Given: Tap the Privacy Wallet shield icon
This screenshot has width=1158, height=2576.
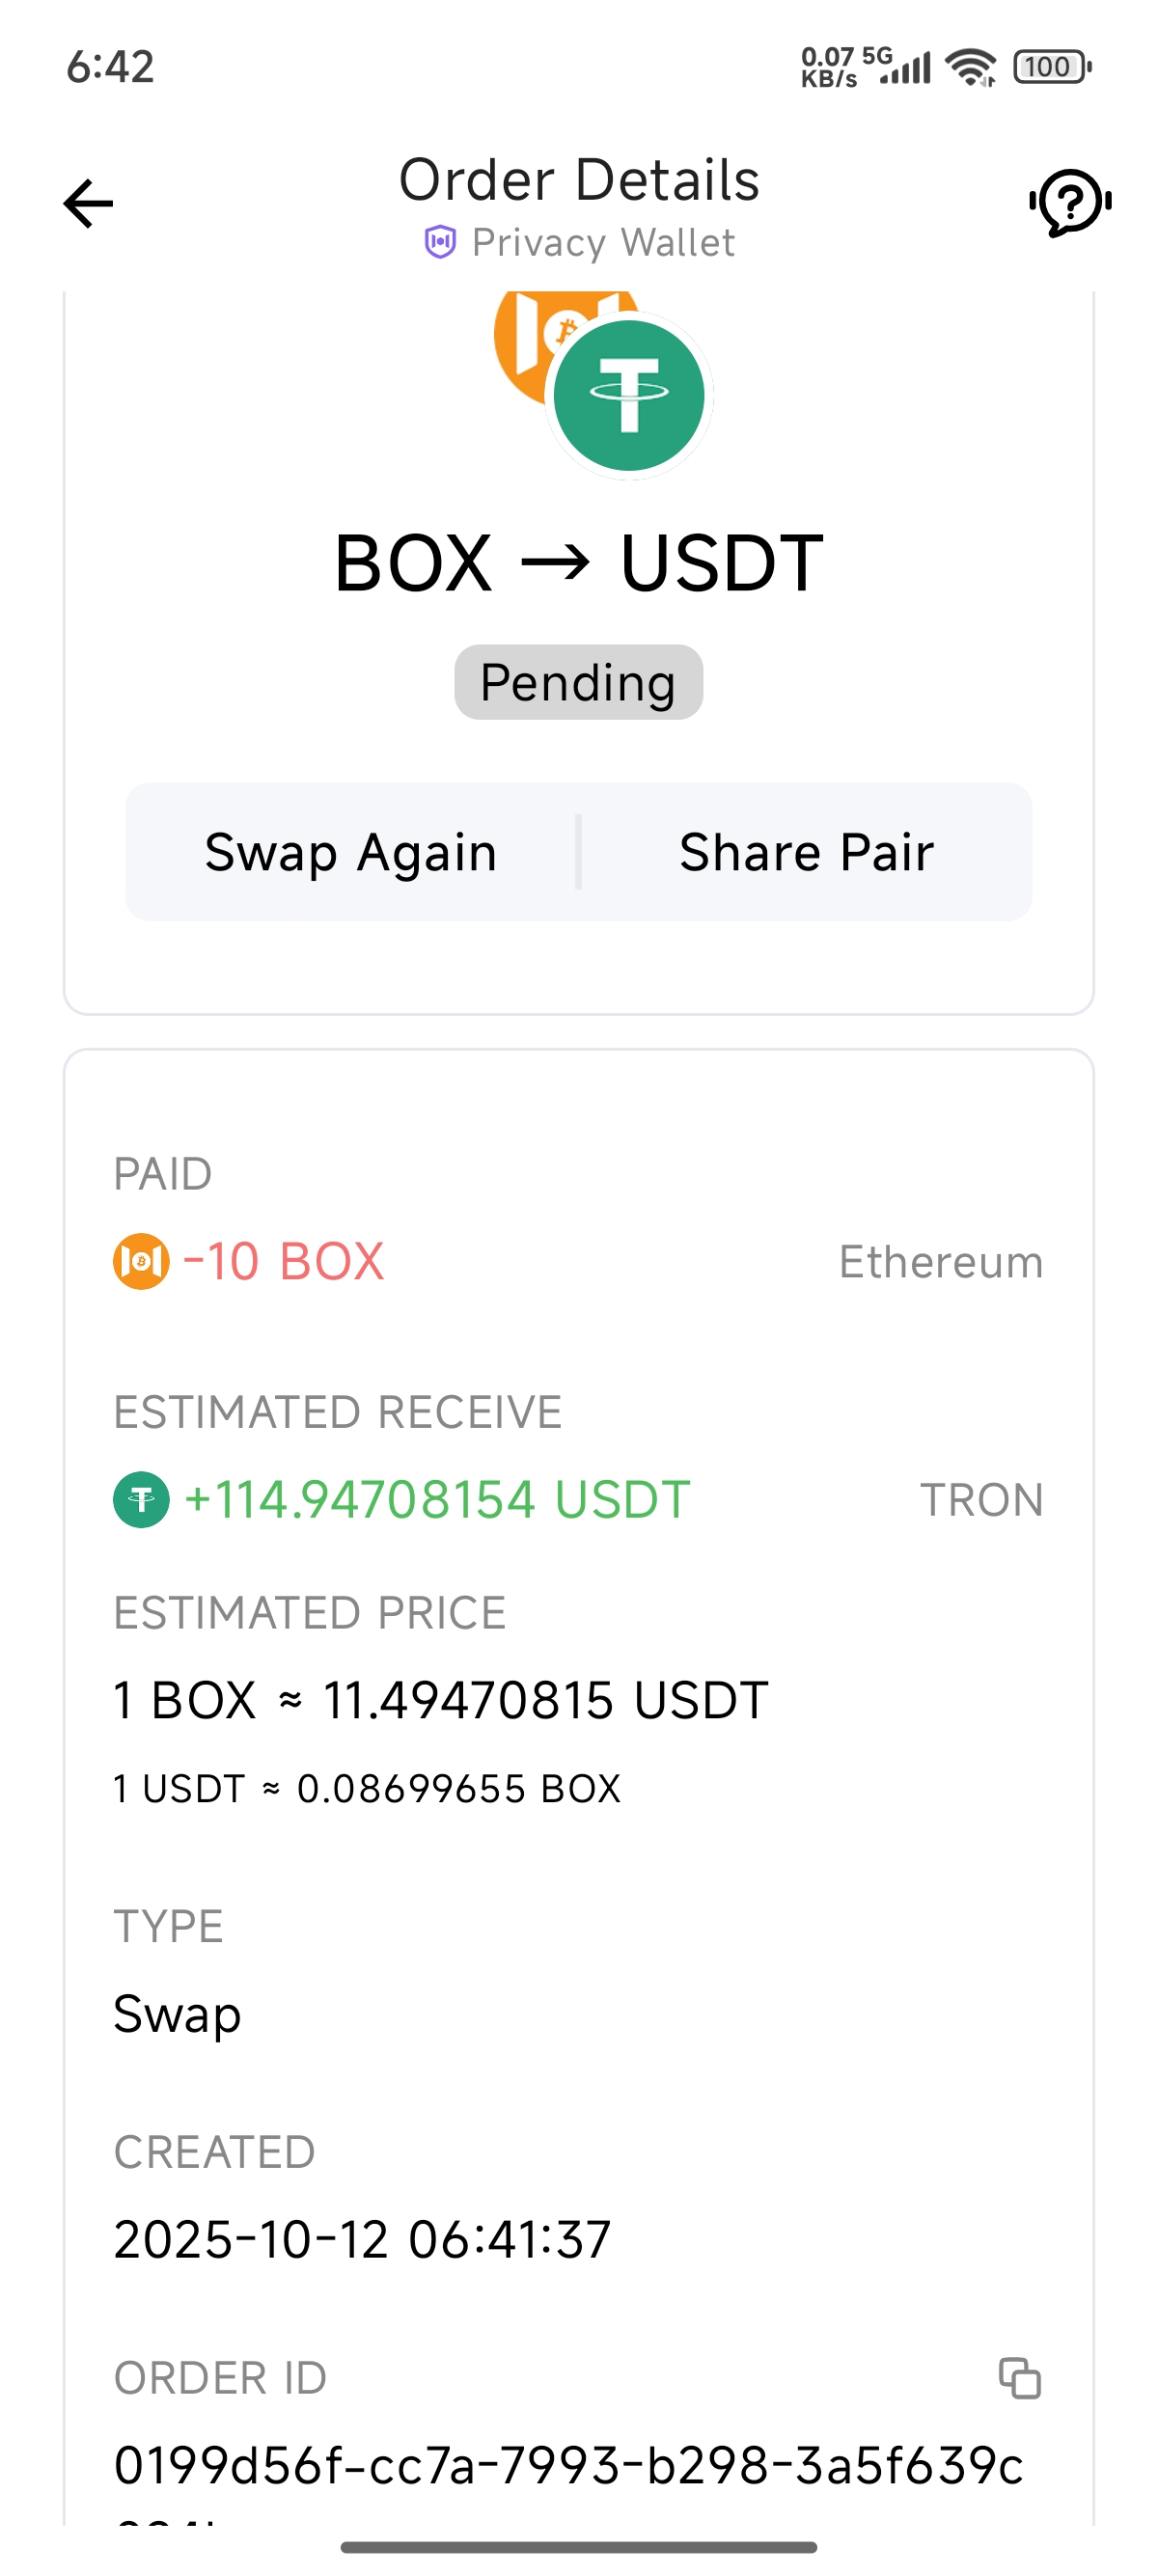Looking at the screenshot, I should click(x=440, y=242).
